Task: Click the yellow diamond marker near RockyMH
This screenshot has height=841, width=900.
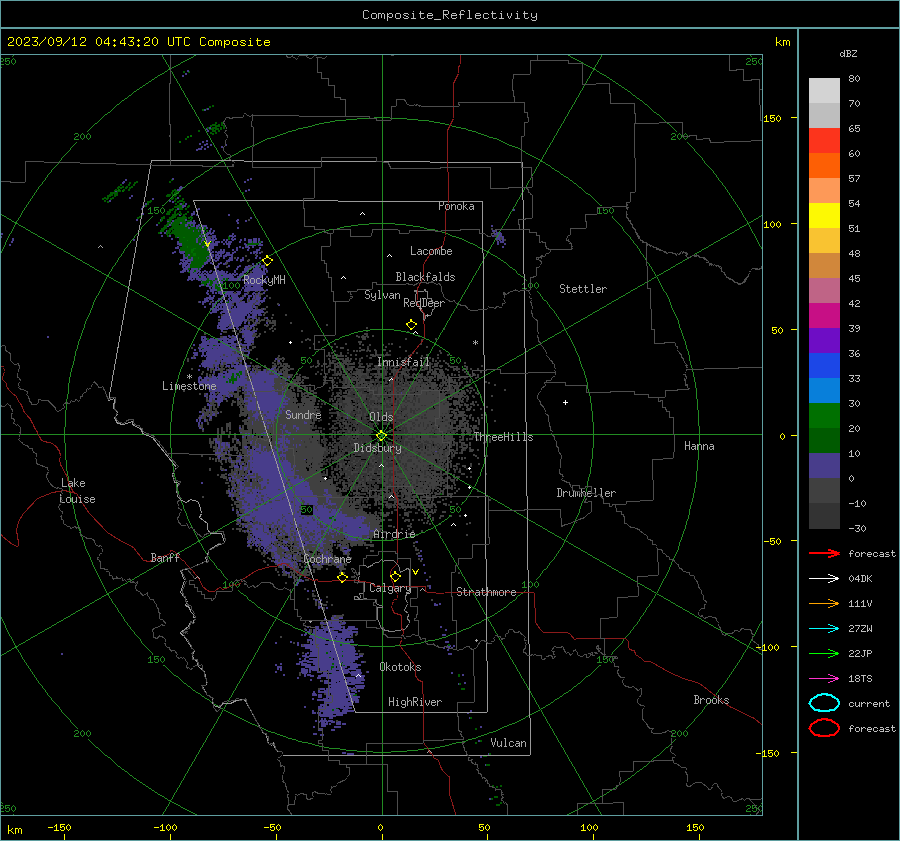Action: click(x=267, y=261)
